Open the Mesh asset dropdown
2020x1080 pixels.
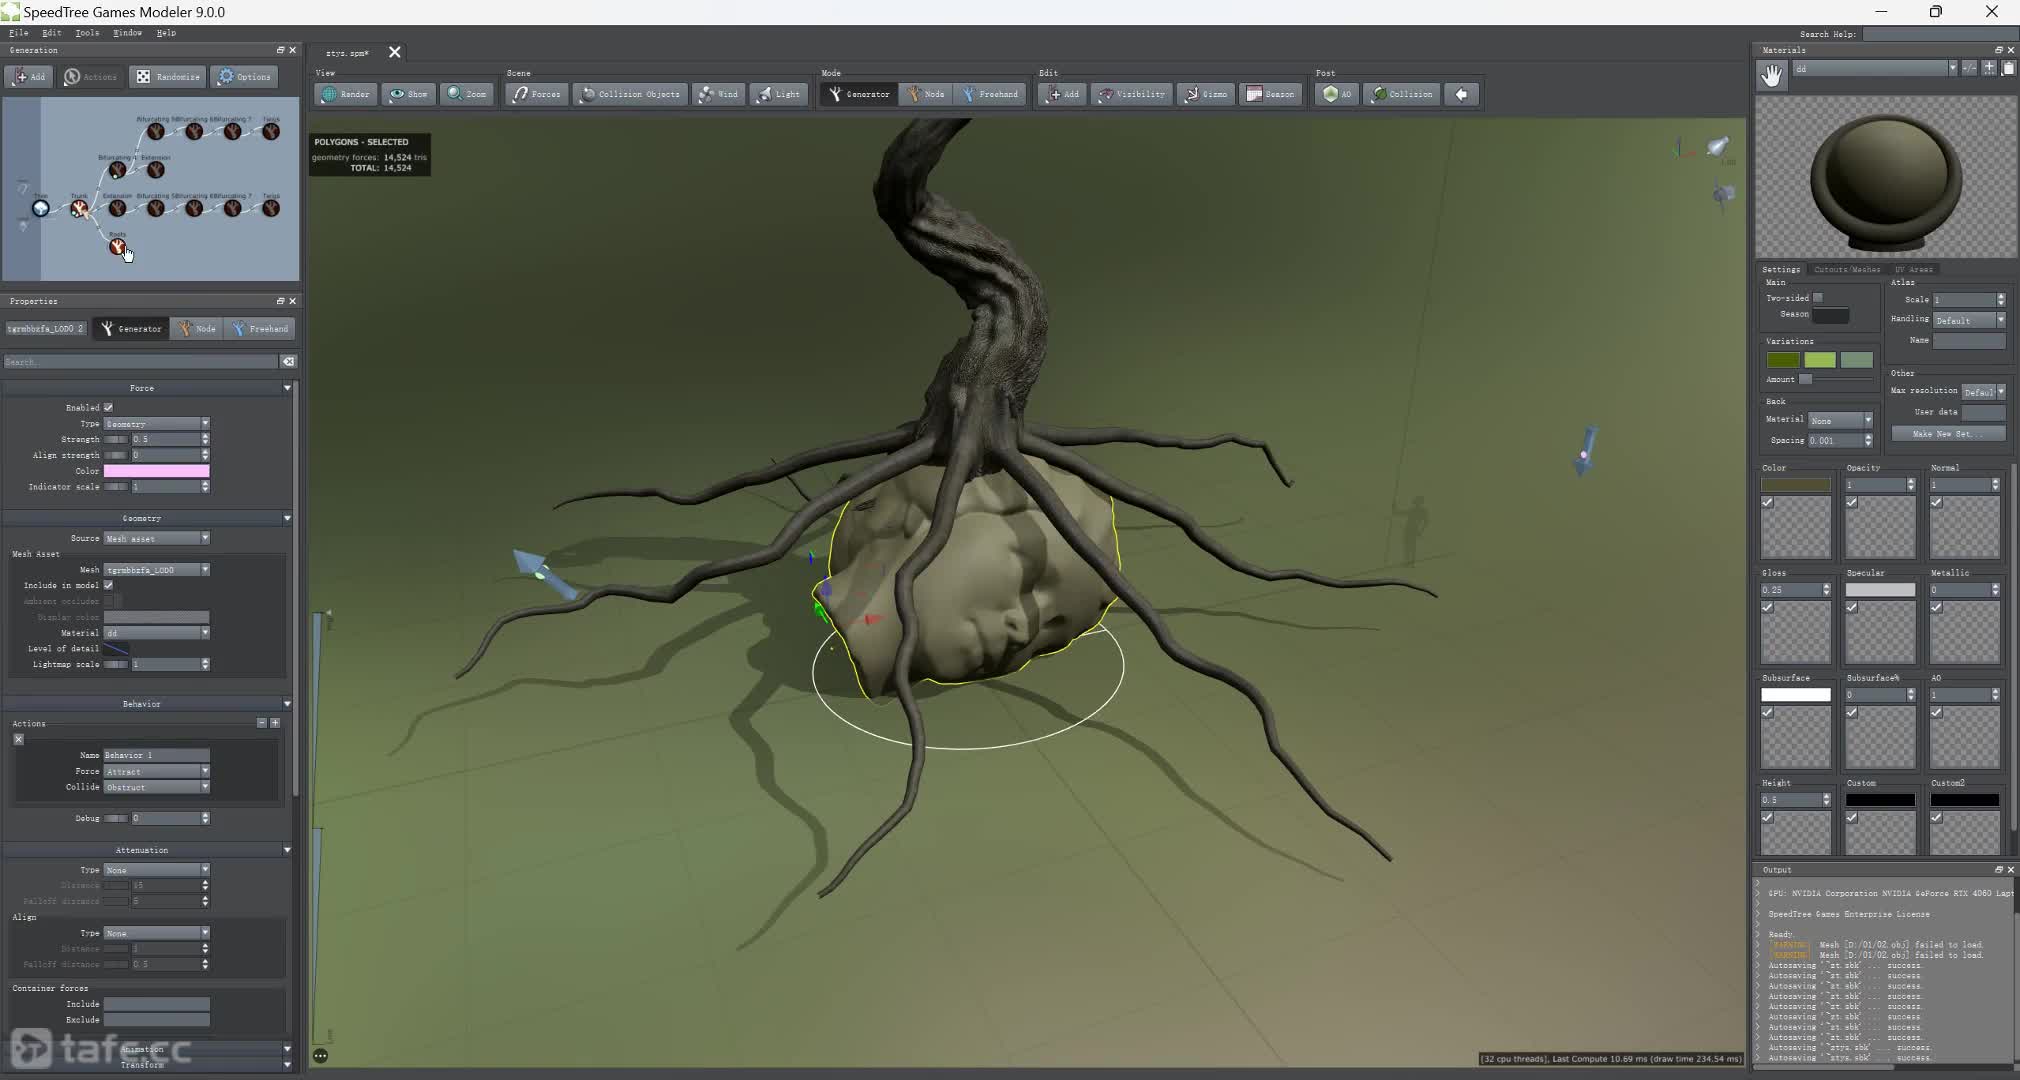(x=157, y=570)
